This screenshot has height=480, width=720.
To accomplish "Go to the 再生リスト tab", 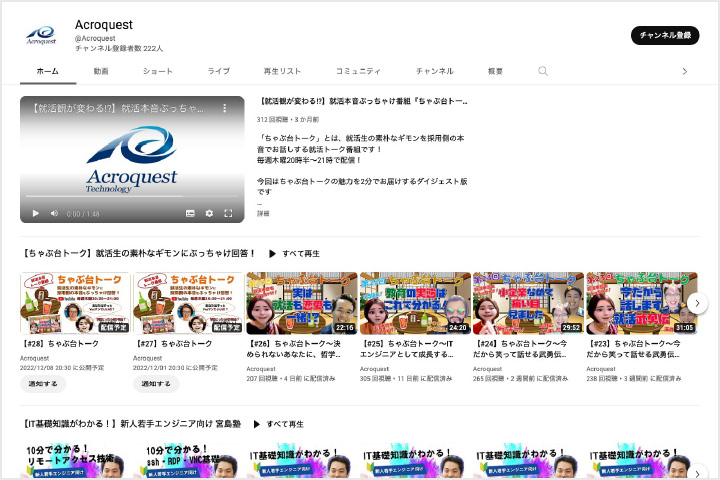I will click(x=282, y=71).
